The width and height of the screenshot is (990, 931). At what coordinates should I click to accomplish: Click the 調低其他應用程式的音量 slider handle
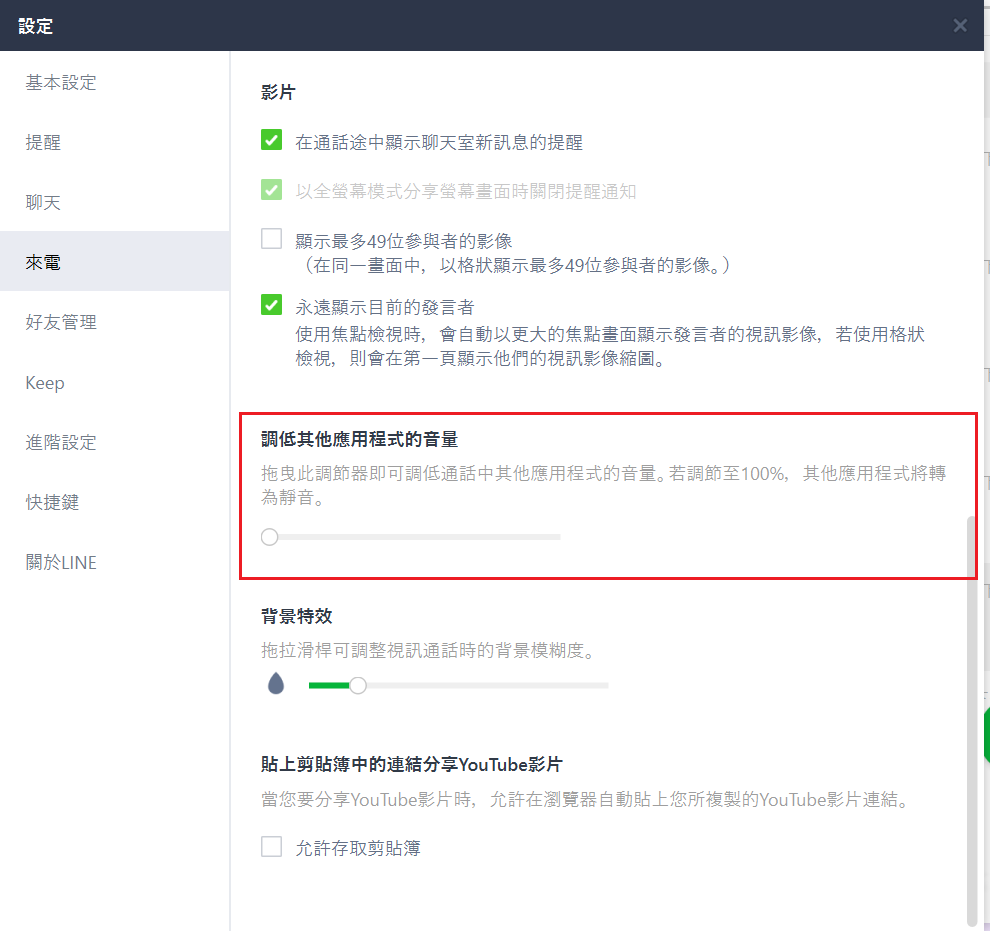pos(270,537)
